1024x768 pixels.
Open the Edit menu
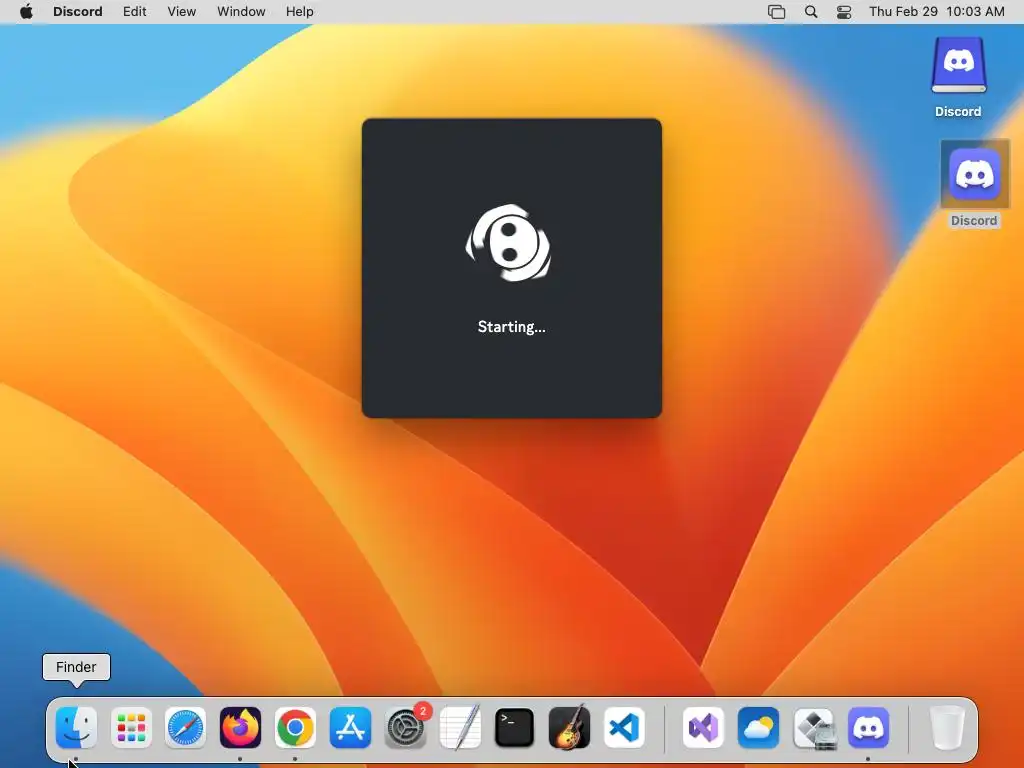click(x=135, y=12)
